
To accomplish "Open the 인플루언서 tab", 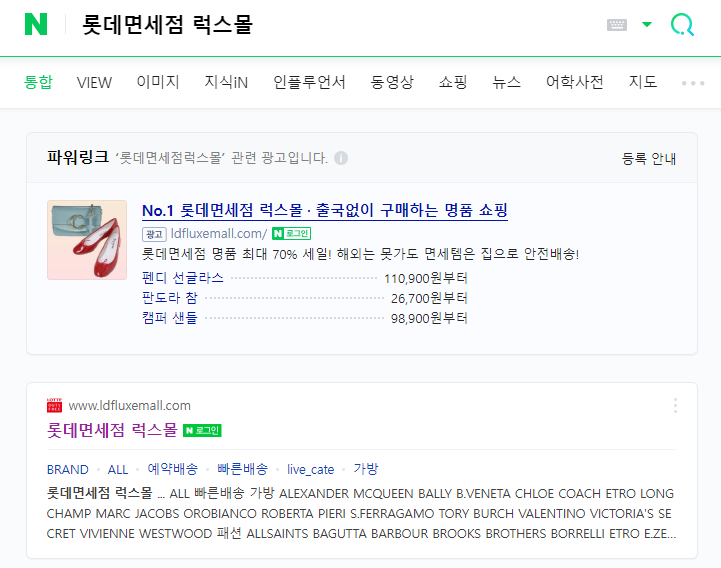I will [309, 82].
